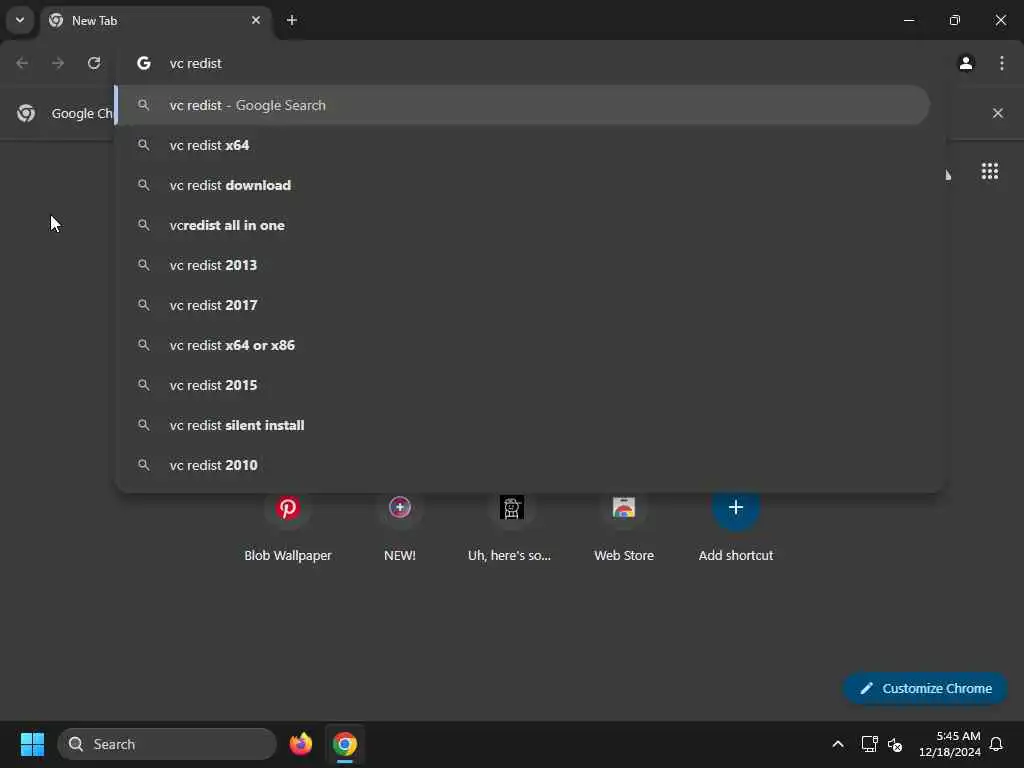Viewport: 1024px width, 768px height.
Task: Click the Google G icon in address bar
Action: coord(144,63)
